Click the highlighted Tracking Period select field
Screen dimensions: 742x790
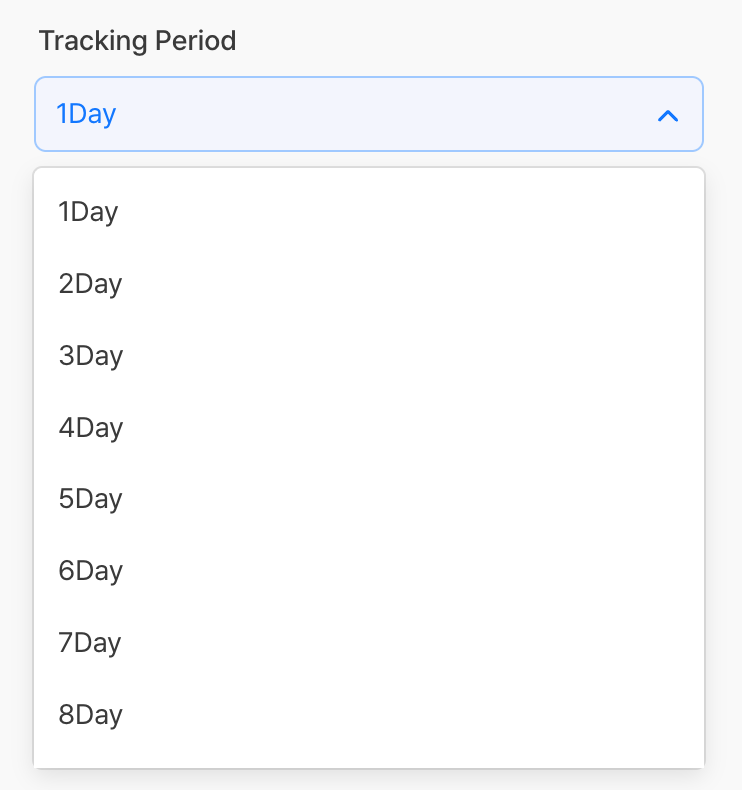(x=368, y=114)
